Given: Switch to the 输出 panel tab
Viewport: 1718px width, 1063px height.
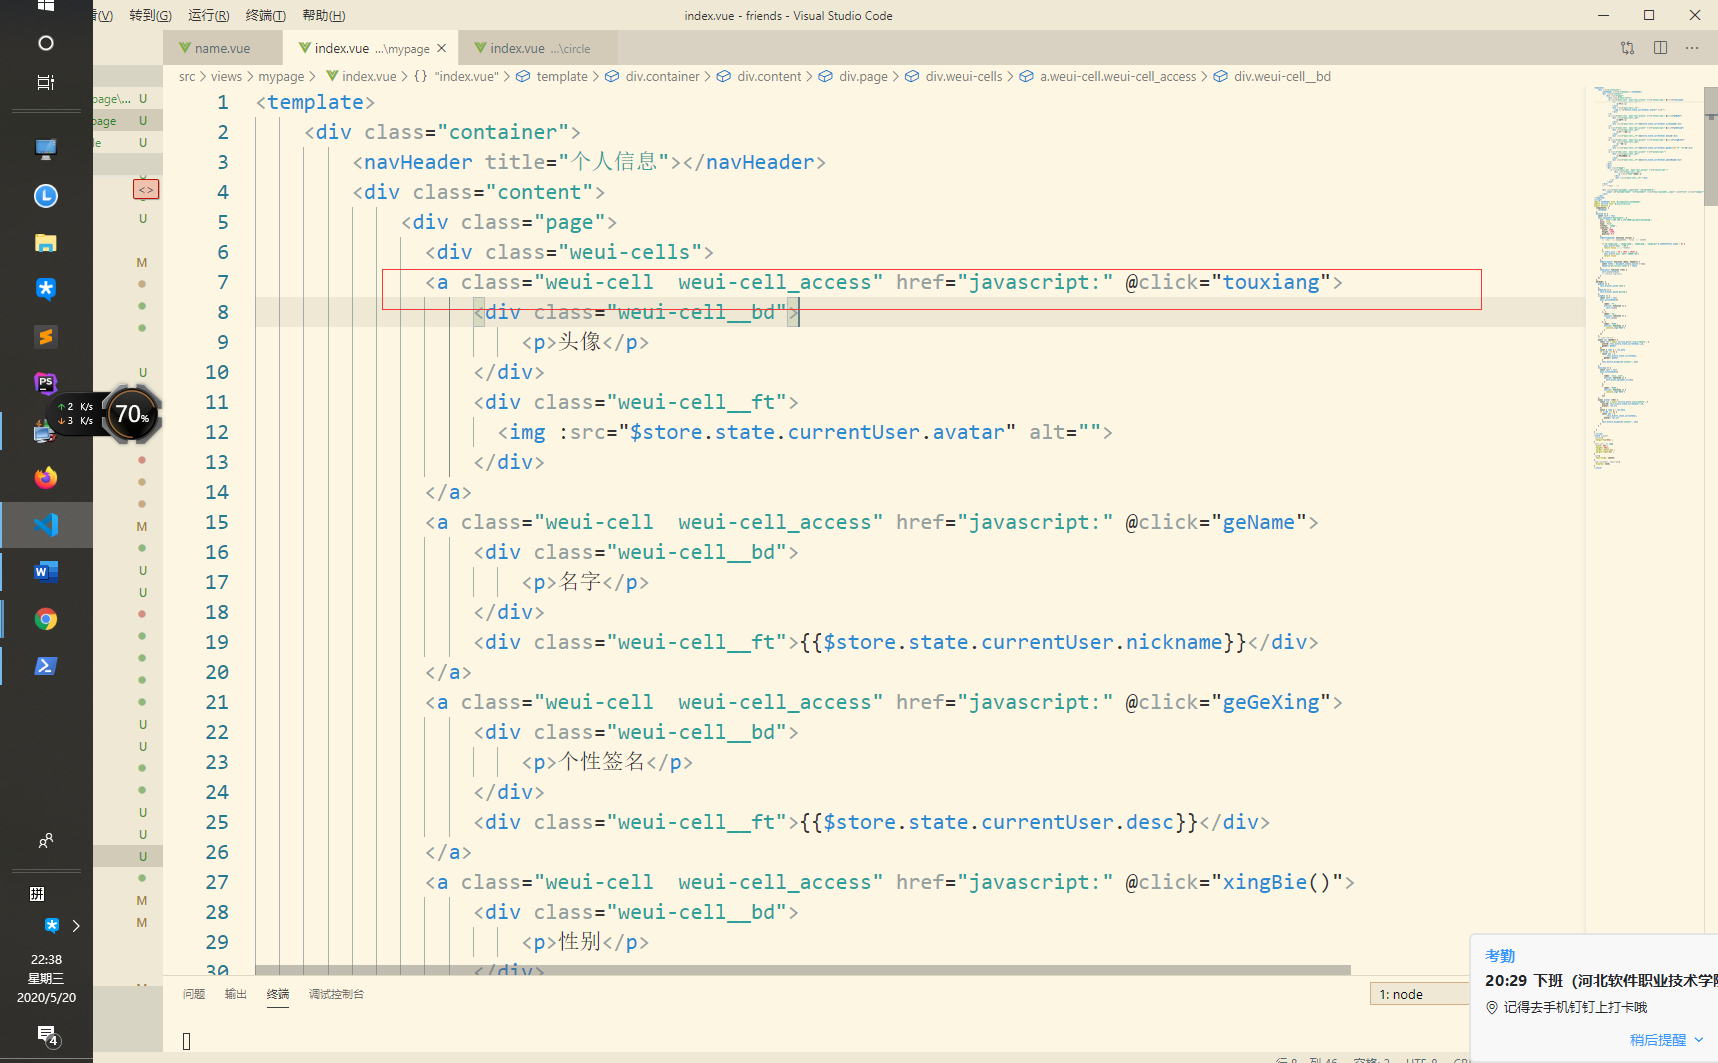Looking at the screenshot, I should coord(236,993).
